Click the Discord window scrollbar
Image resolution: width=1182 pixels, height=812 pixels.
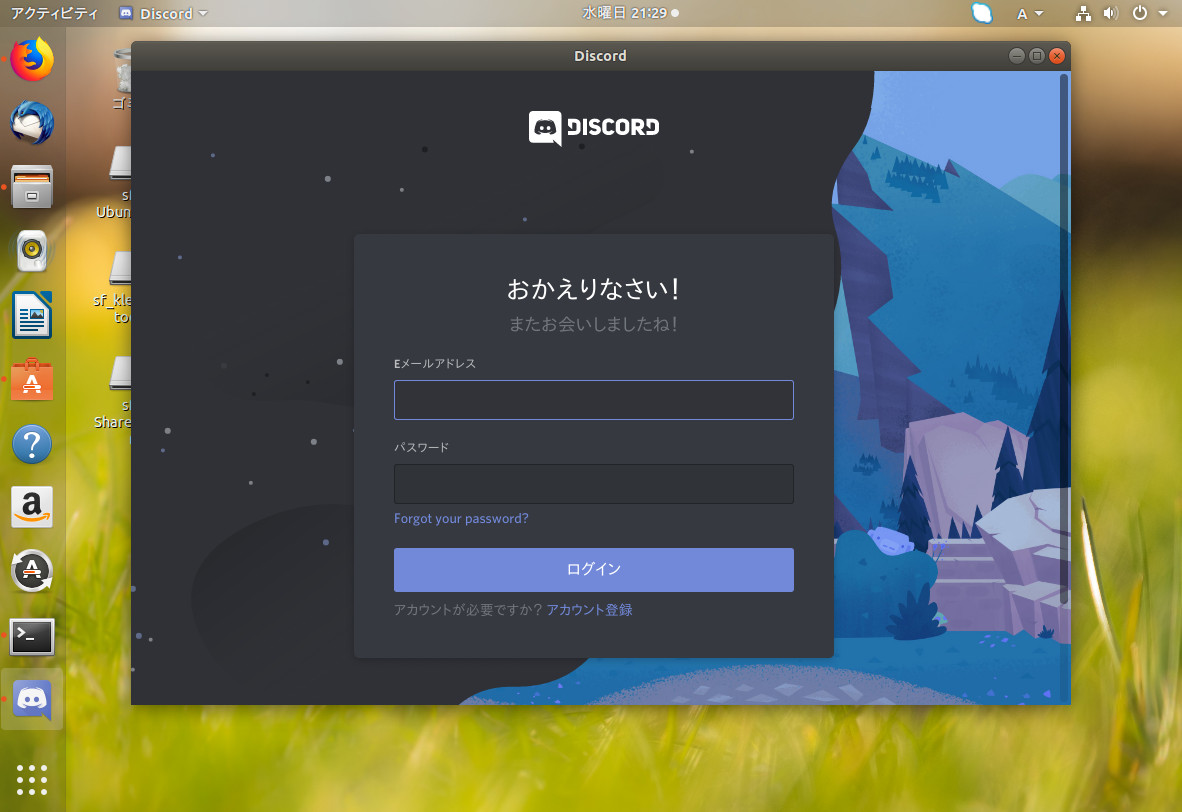click(1064, 339)
